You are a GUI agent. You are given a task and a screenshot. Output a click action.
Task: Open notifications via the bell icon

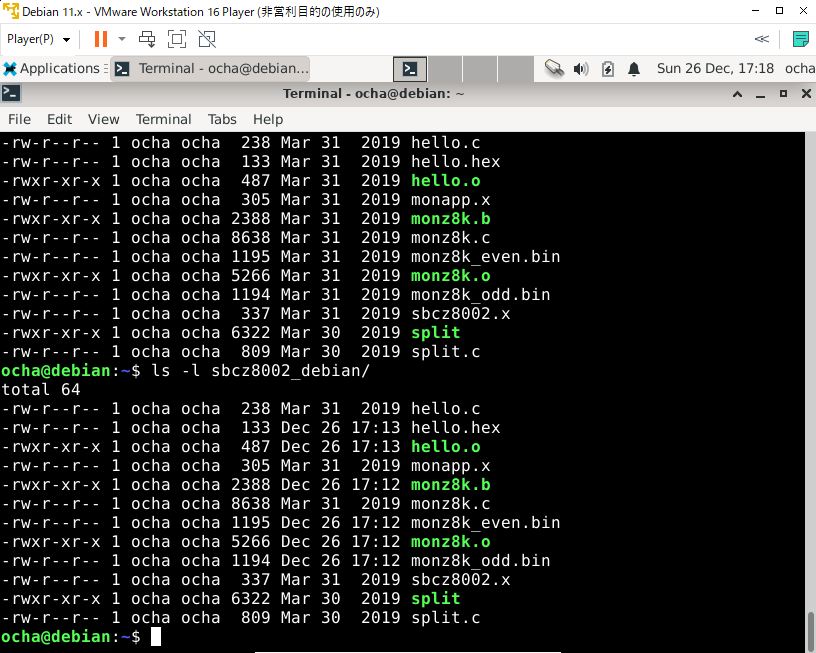click(634, 68)
